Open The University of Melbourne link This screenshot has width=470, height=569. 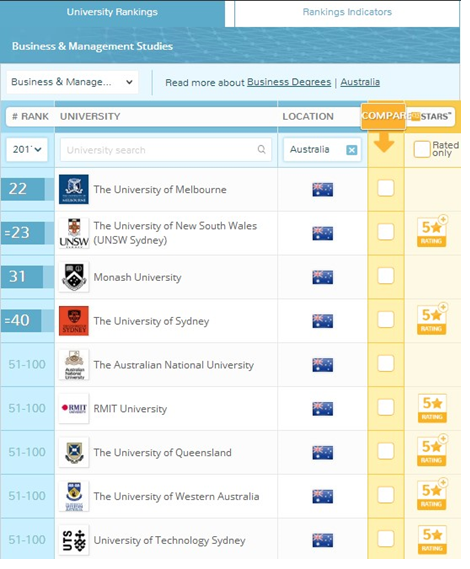[x=160, y=189]
